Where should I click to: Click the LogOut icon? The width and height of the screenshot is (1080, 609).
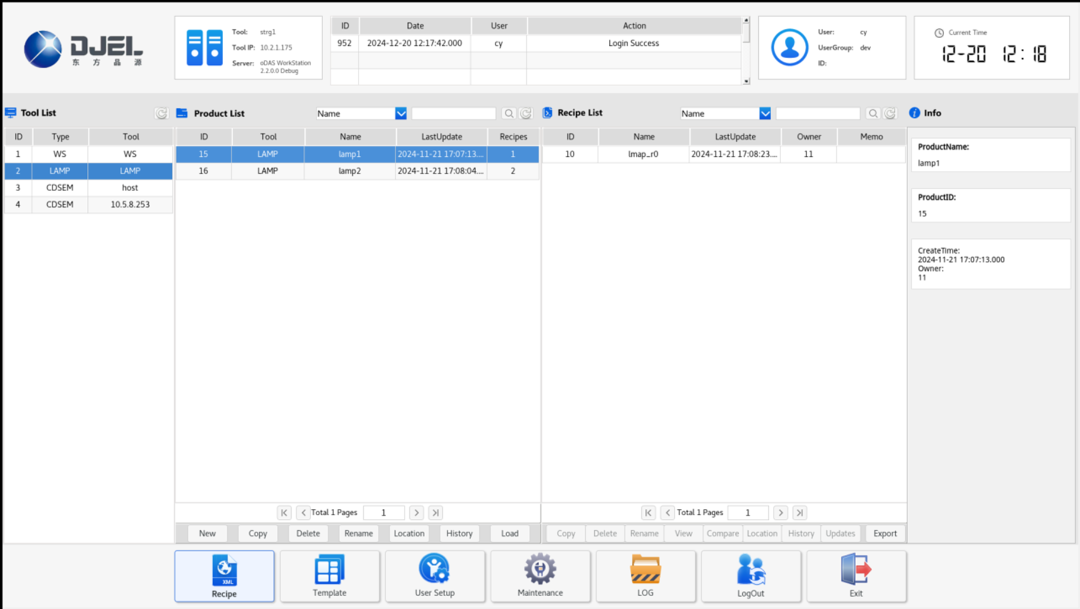click(x=750, y=576)
